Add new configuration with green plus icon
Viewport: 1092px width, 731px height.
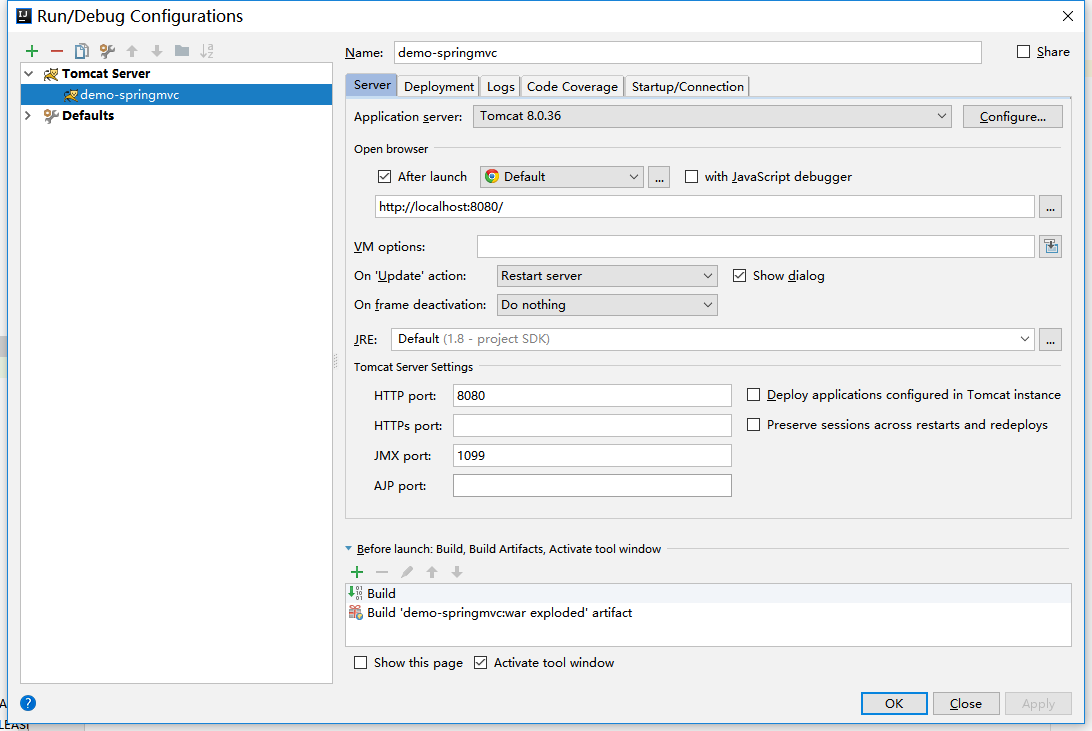(x=32, y=51)
